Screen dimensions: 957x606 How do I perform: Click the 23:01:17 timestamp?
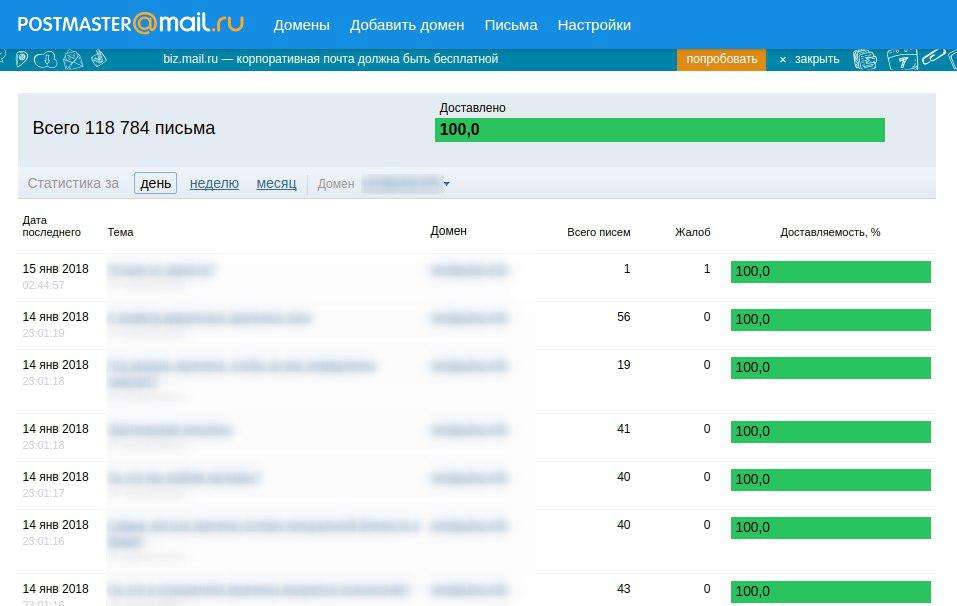pyautogui.click(x=43, y=493)
